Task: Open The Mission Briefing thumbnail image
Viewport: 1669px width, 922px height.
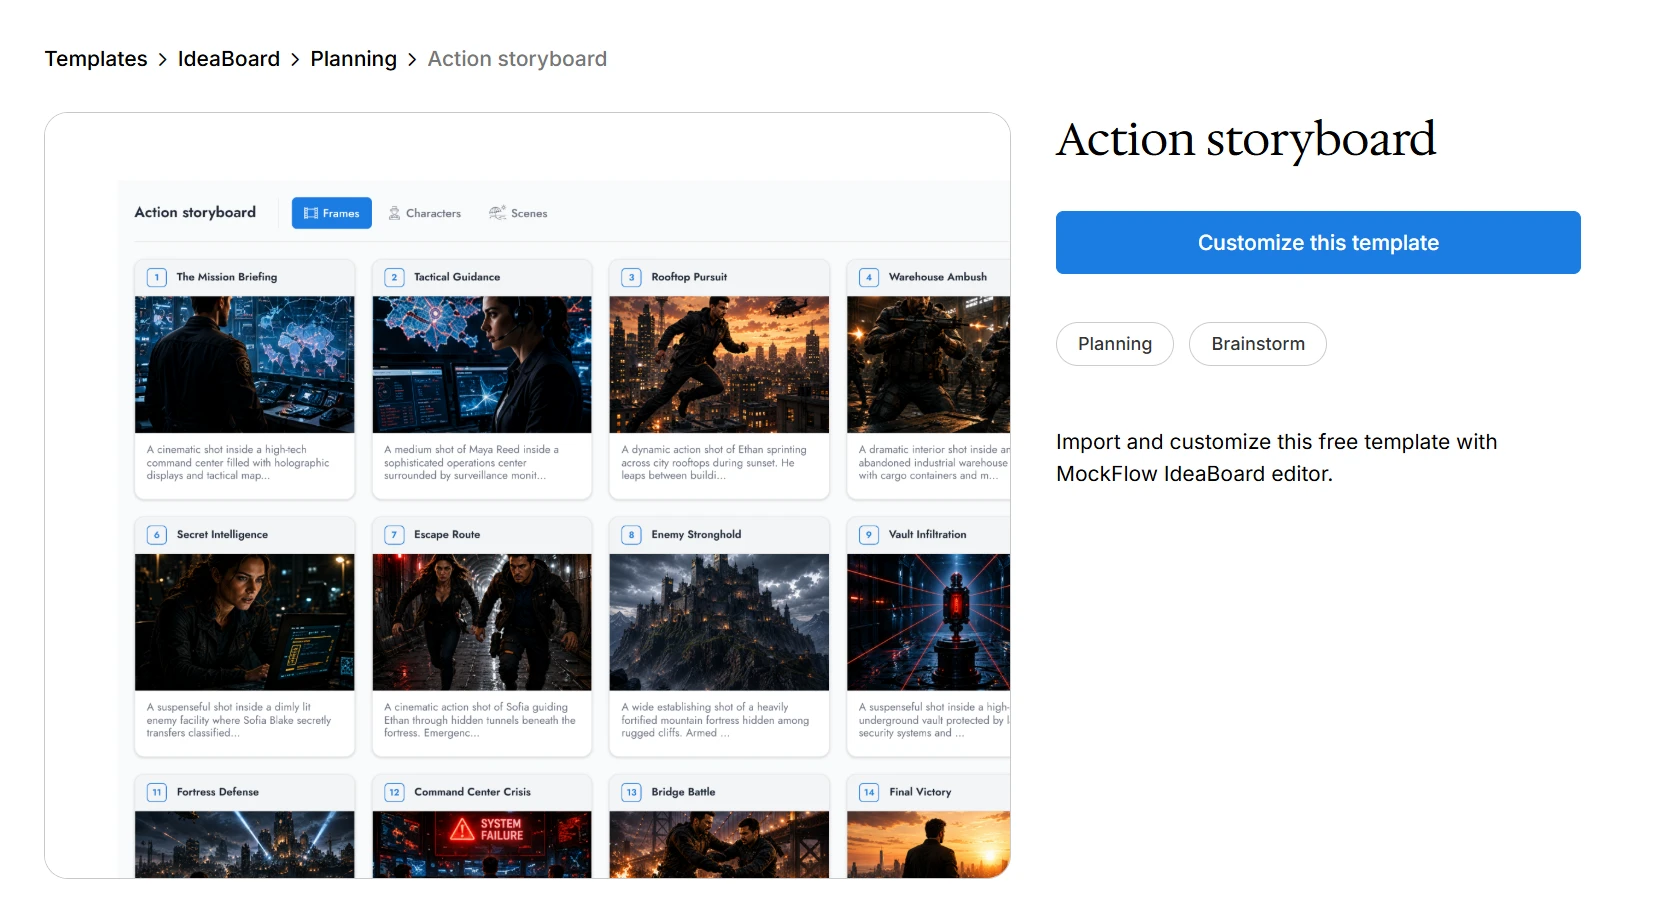Action: (245, 364)
